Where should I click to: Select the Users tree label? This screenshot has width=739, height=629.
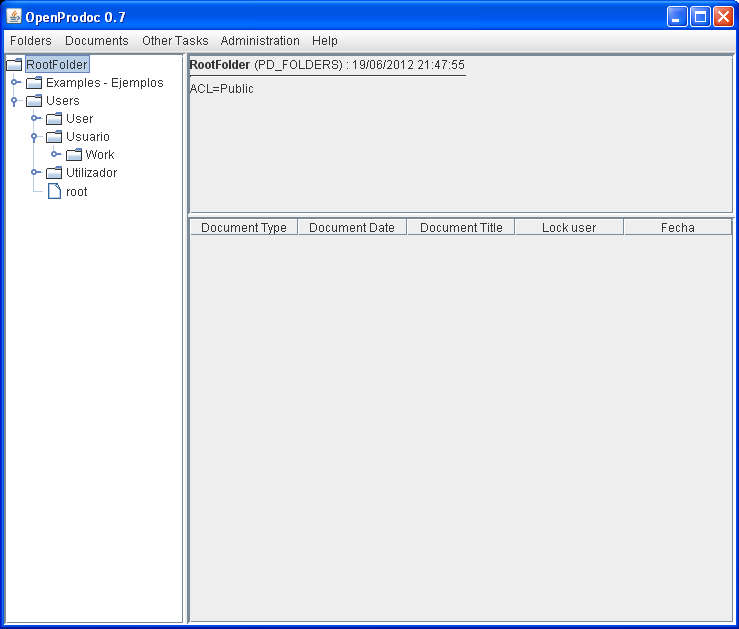(x=63, y=101)
